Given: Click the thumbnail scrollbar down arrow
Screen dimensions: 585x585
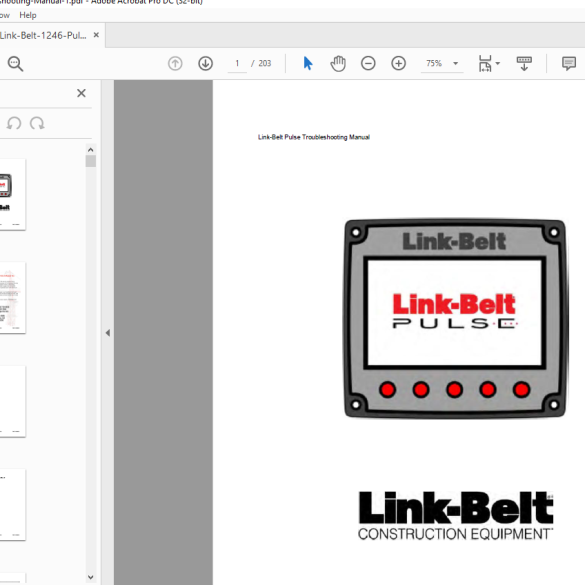Looking at the screenshot, I should tap(91, 577).
